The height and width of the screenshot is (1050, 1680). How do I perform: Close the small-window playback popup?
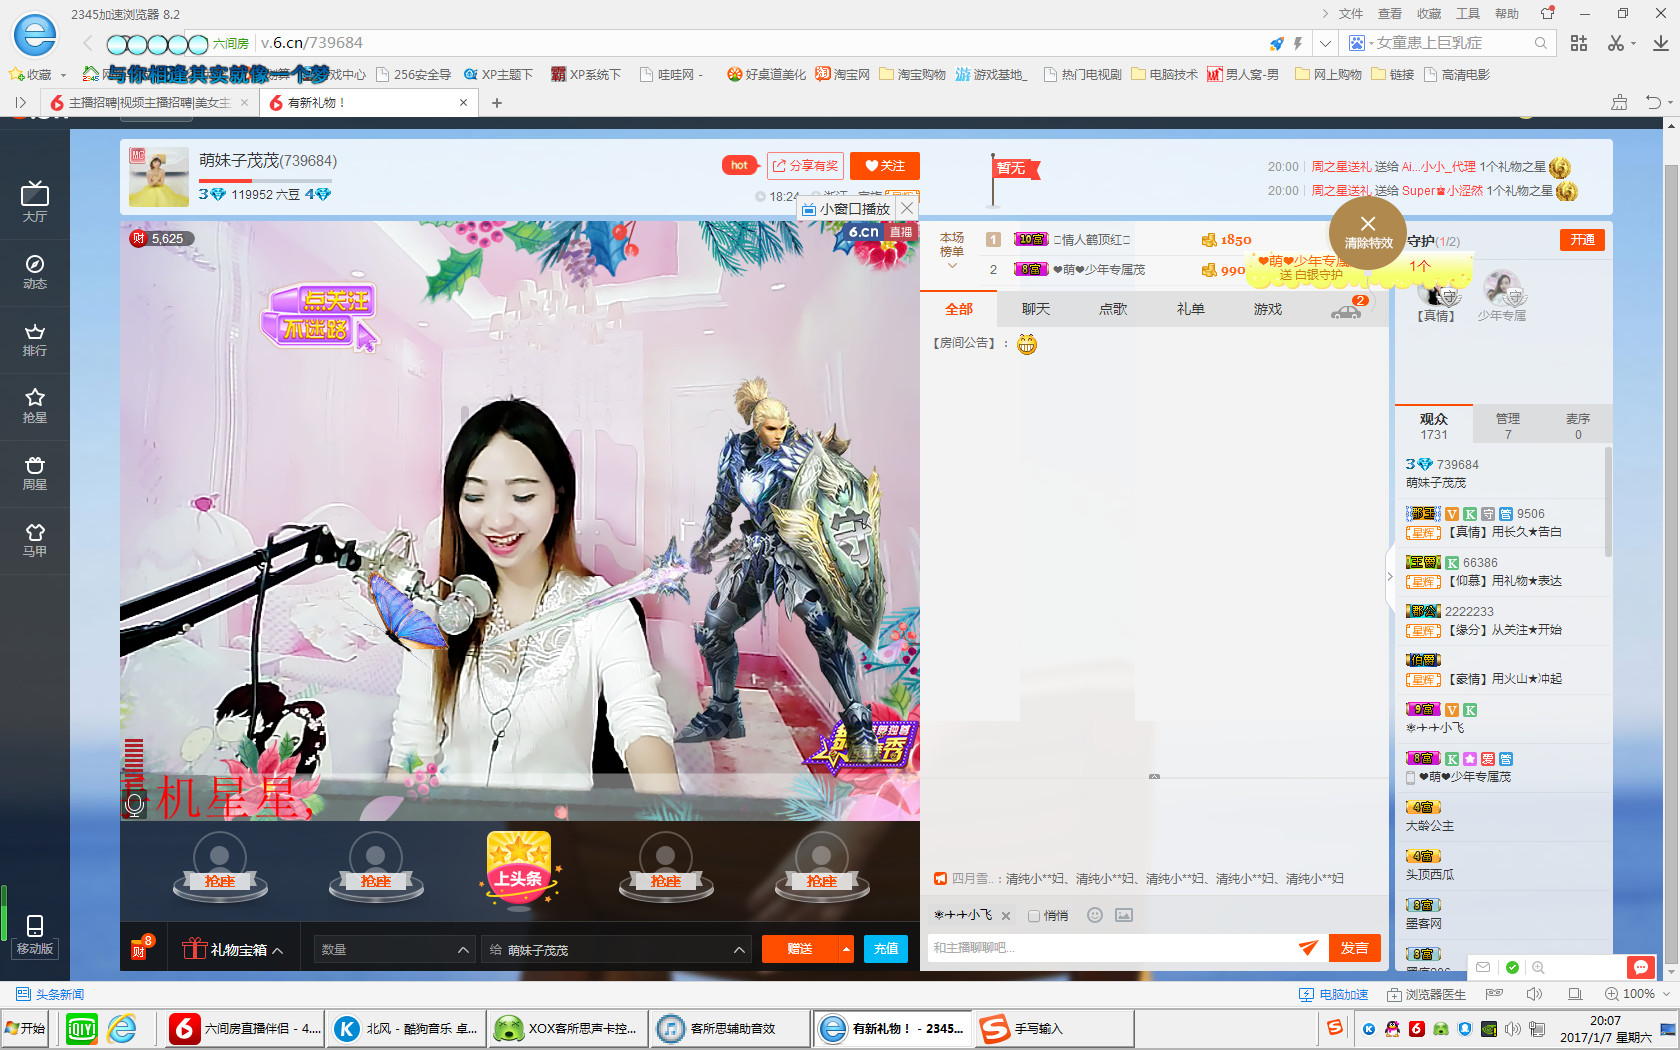(907, 208)
